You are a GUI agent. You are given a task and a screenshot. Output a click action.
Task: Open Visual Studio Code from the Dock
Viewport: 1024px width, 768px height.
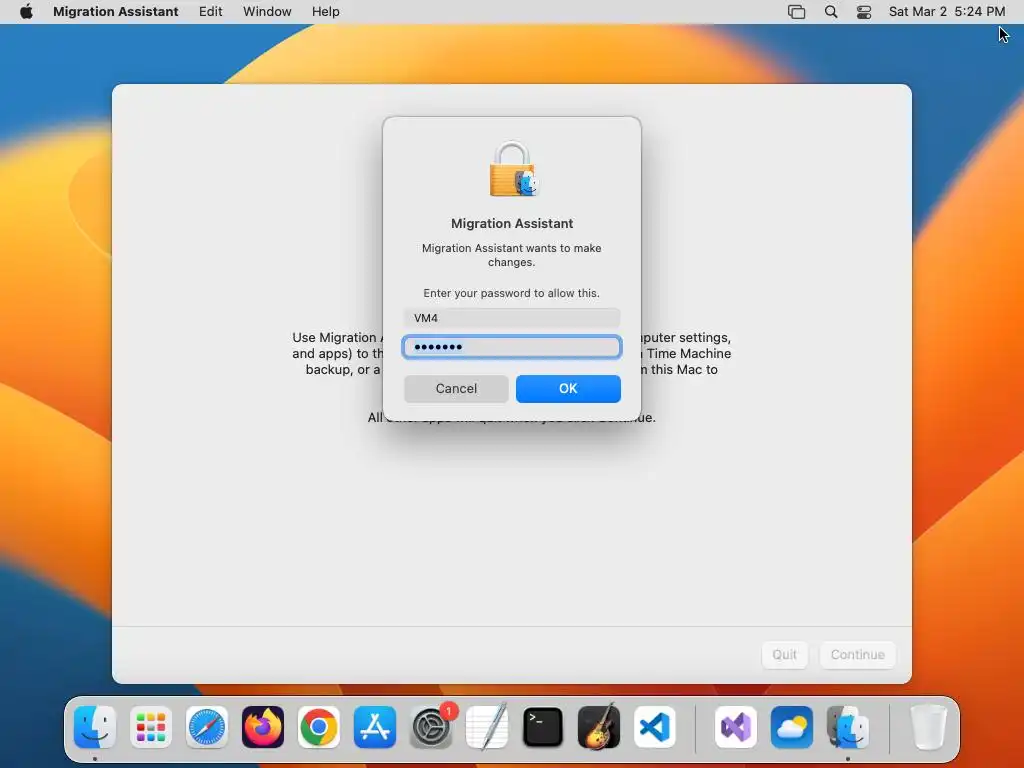654,727
